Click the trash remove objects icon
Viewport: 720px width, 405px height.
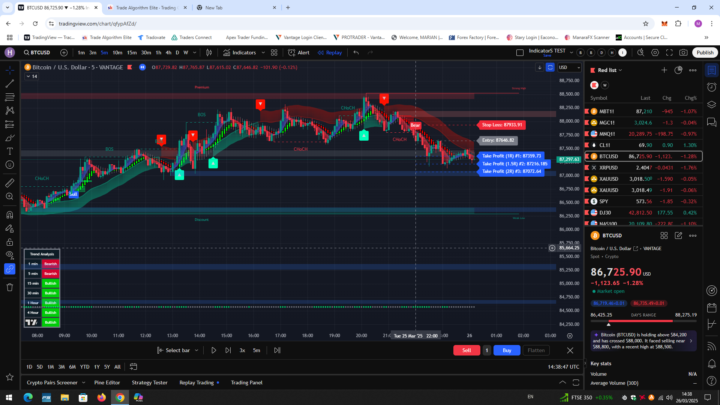pyautogui.click(x=10, y=287)
